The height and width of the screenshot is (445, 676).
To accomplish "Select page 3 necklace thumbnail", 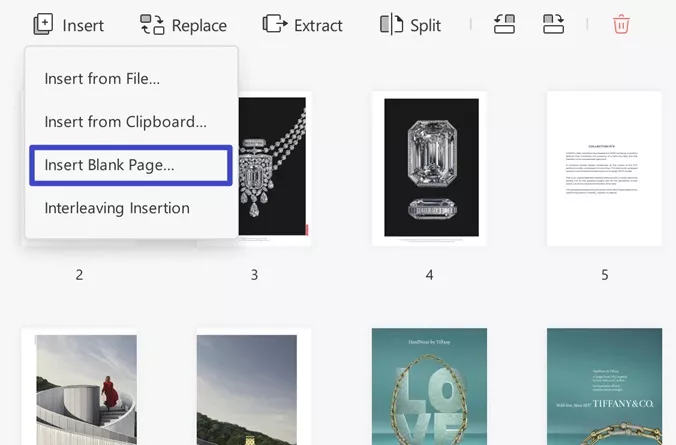I will click(x=275, y=169).
